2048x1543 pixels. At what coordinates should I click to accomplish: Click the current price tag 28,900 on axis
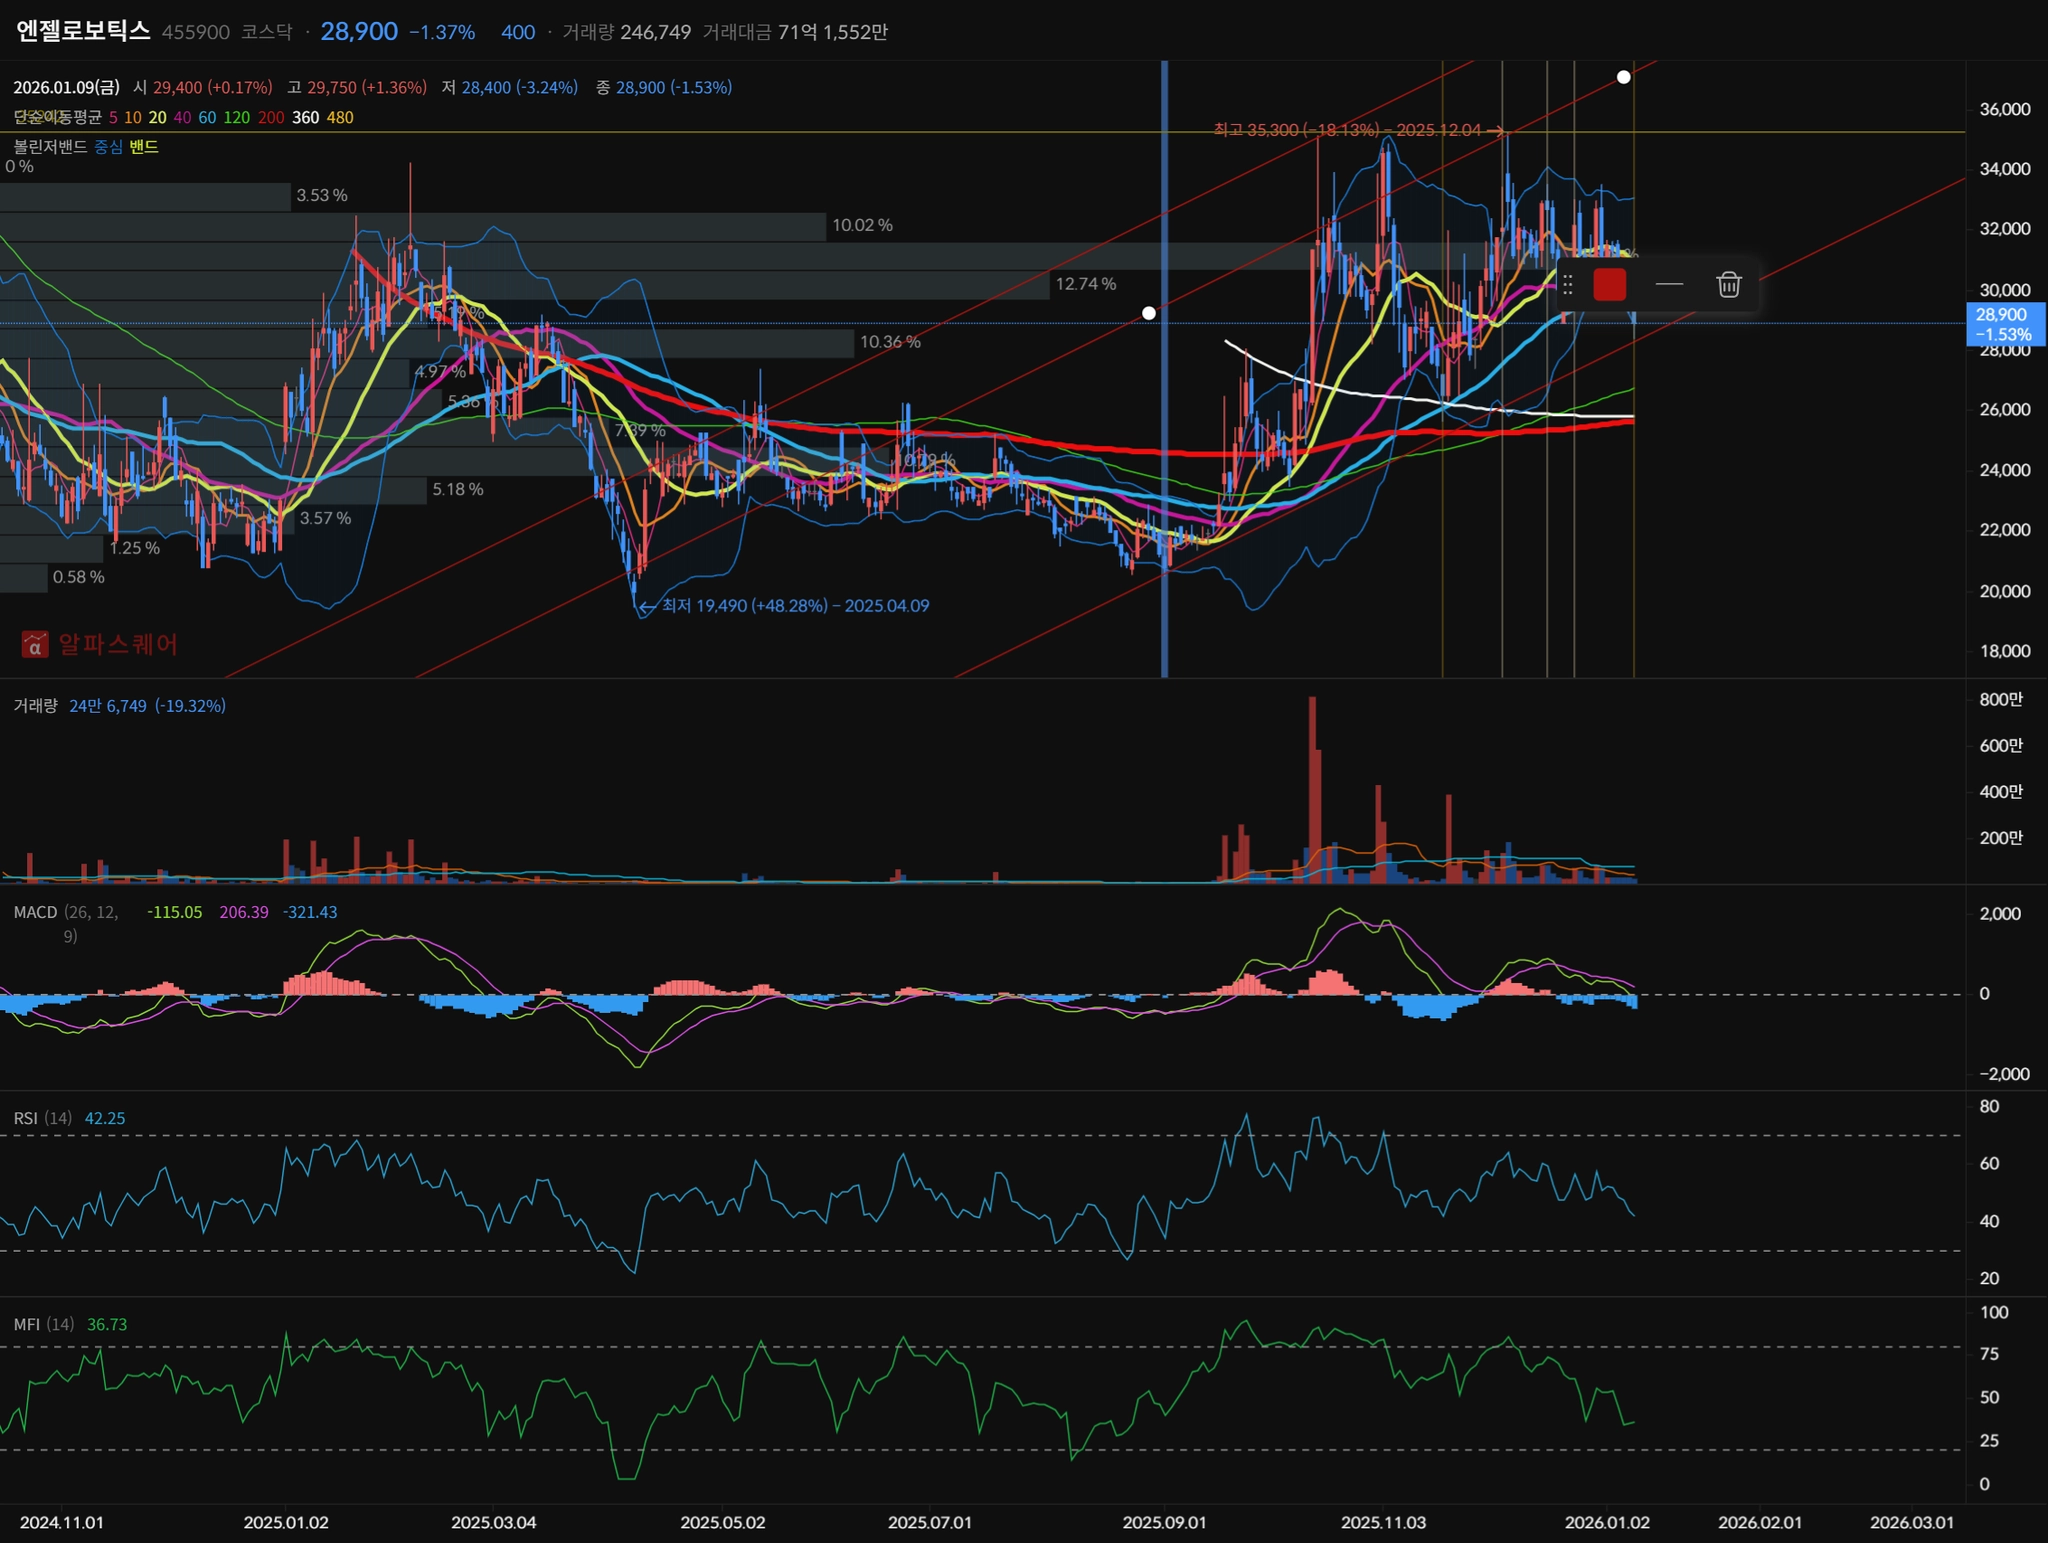tap(2004, 324)
